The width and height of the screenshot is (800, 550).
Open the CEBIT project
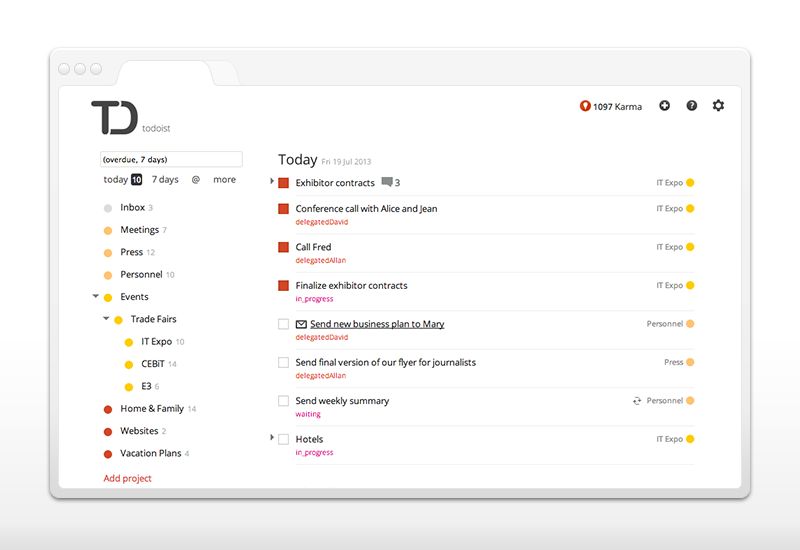pyautogui.click(x=153, y=364)
